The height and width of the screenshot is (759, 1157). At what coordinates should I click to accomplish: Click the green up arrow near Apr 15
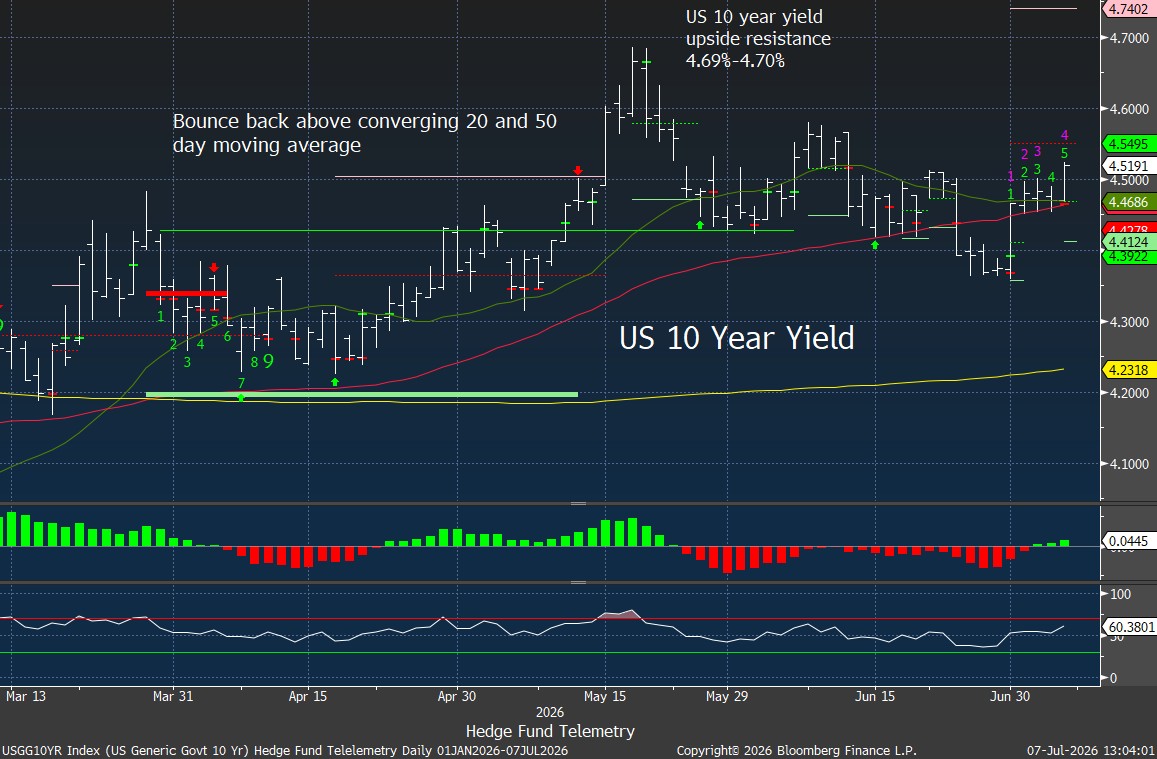coord(335,381)
